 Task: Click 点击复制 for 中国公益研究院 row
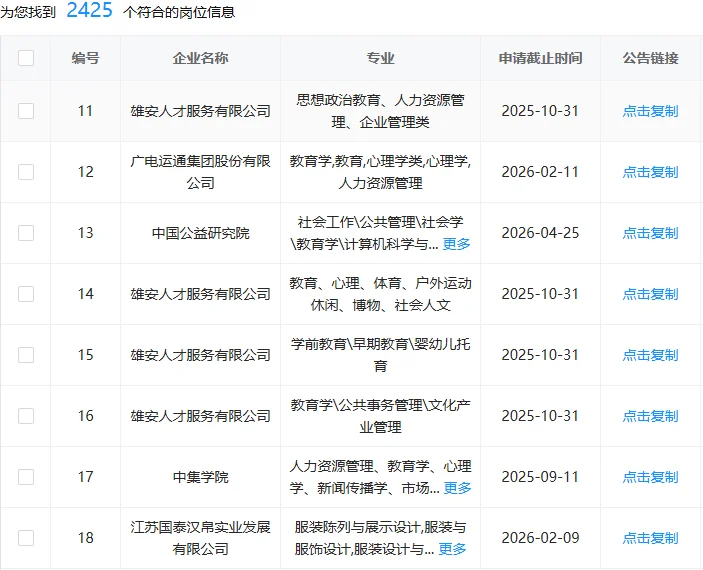pyautogui.click(x=651, y=233)
